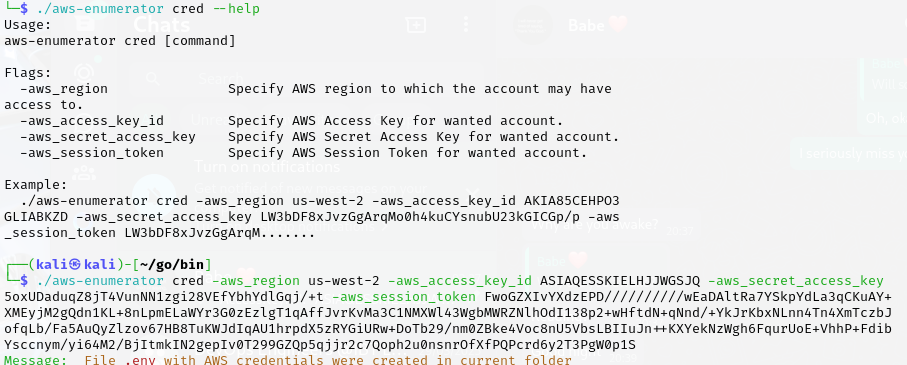Click the Chats heading title
The width and height of the screenshot is (907, 365).
coord(161,25)
